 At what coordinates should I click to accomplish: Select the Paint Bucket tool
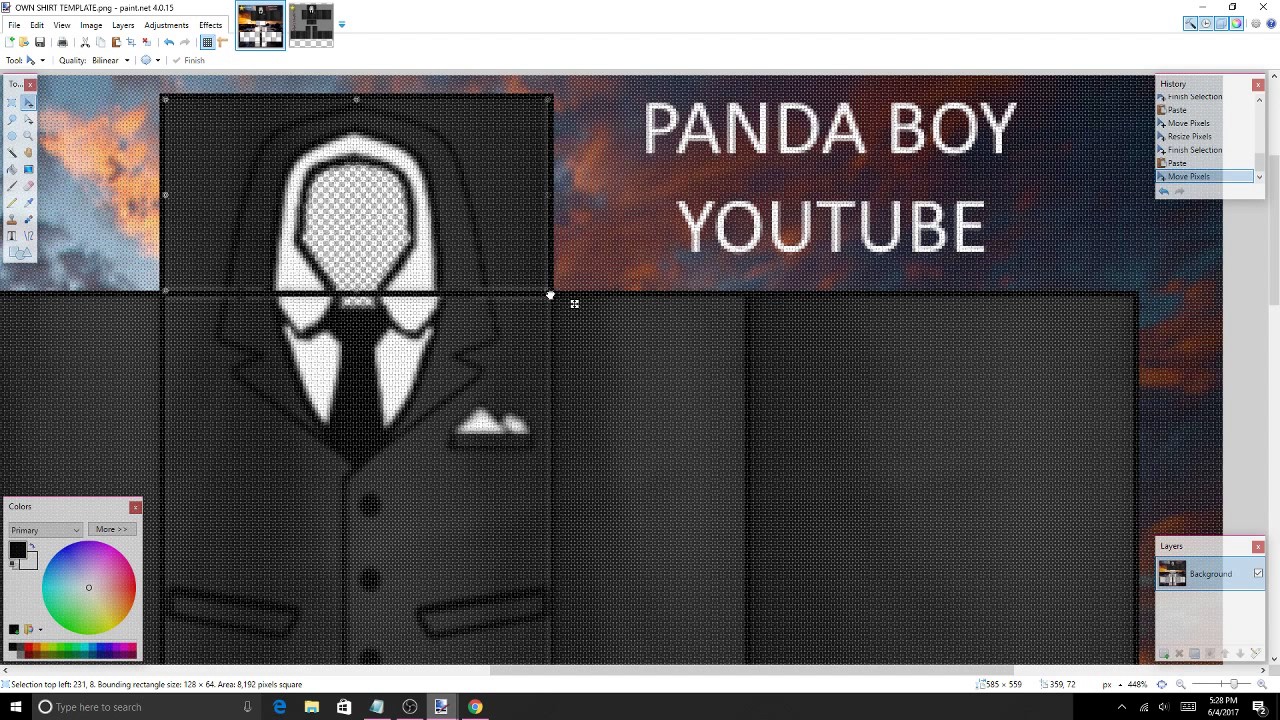click(x=12, y=170)
